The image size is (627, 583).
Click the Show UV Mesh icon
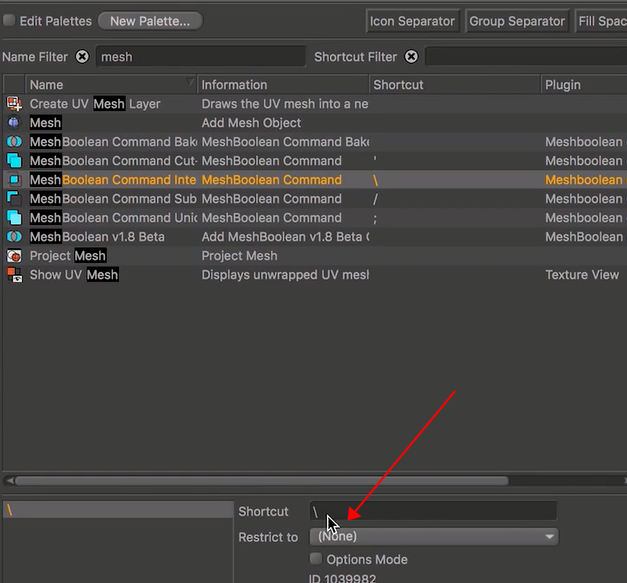coord(14,275)
